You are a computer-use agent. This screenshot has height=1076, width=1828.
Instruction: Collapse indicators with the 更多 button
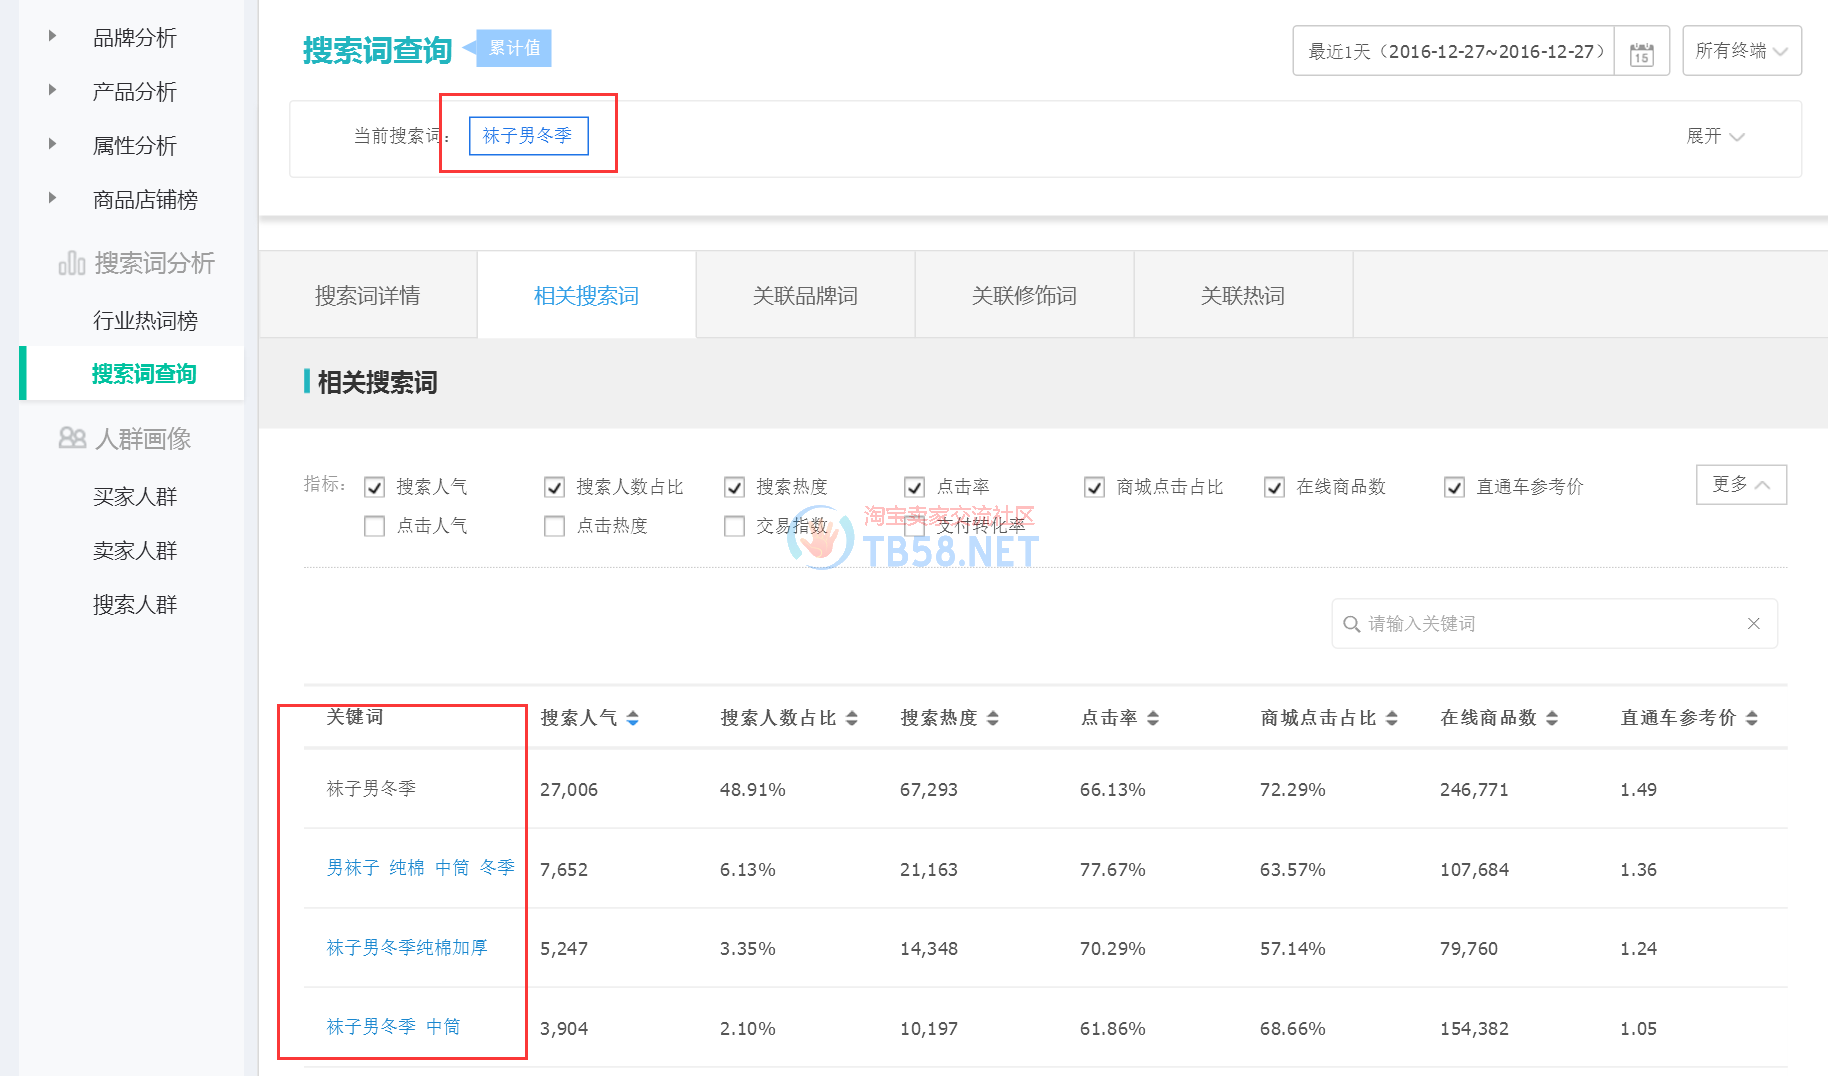coord(1740,485)
